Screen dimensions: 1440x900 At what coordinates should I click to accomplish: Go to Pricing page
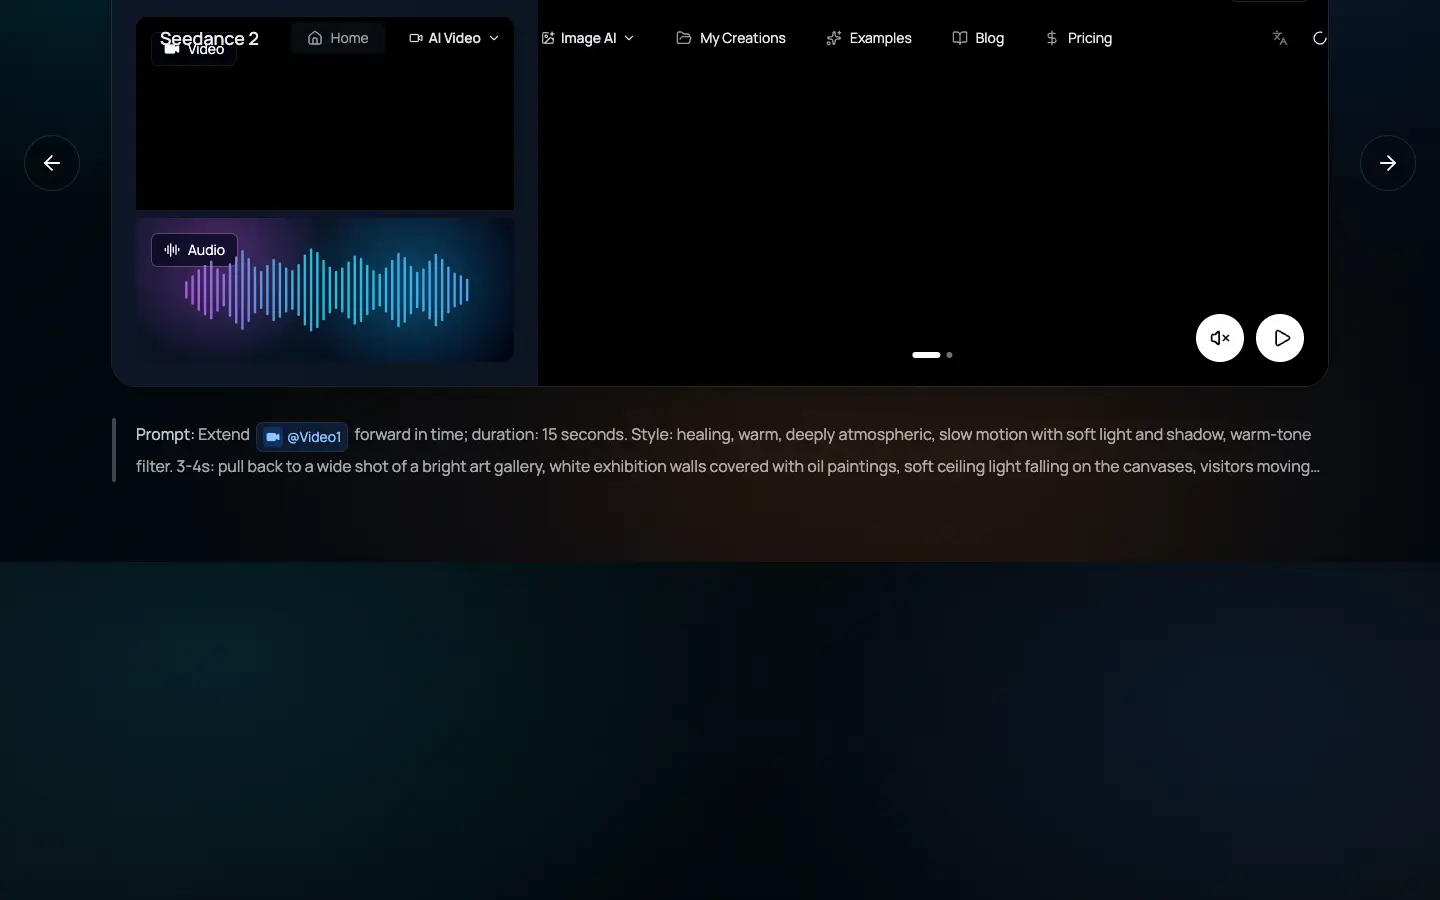point(1078,38)
